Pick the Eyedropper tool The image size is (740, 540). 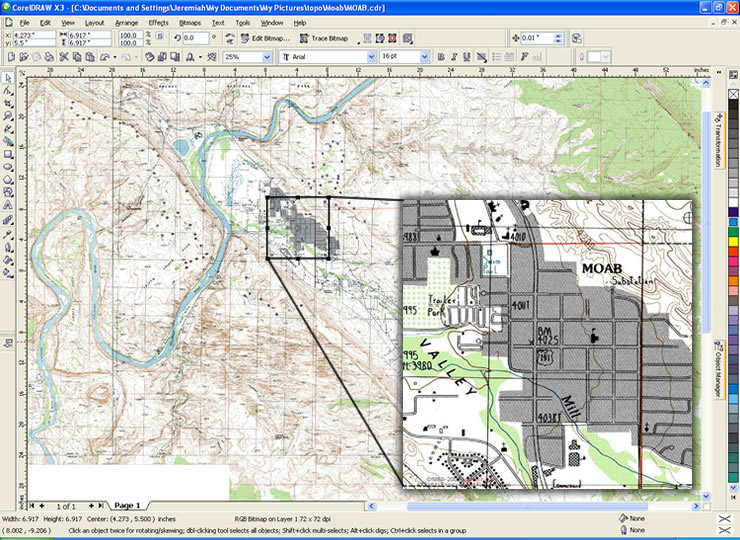click(x=8, y=232)
